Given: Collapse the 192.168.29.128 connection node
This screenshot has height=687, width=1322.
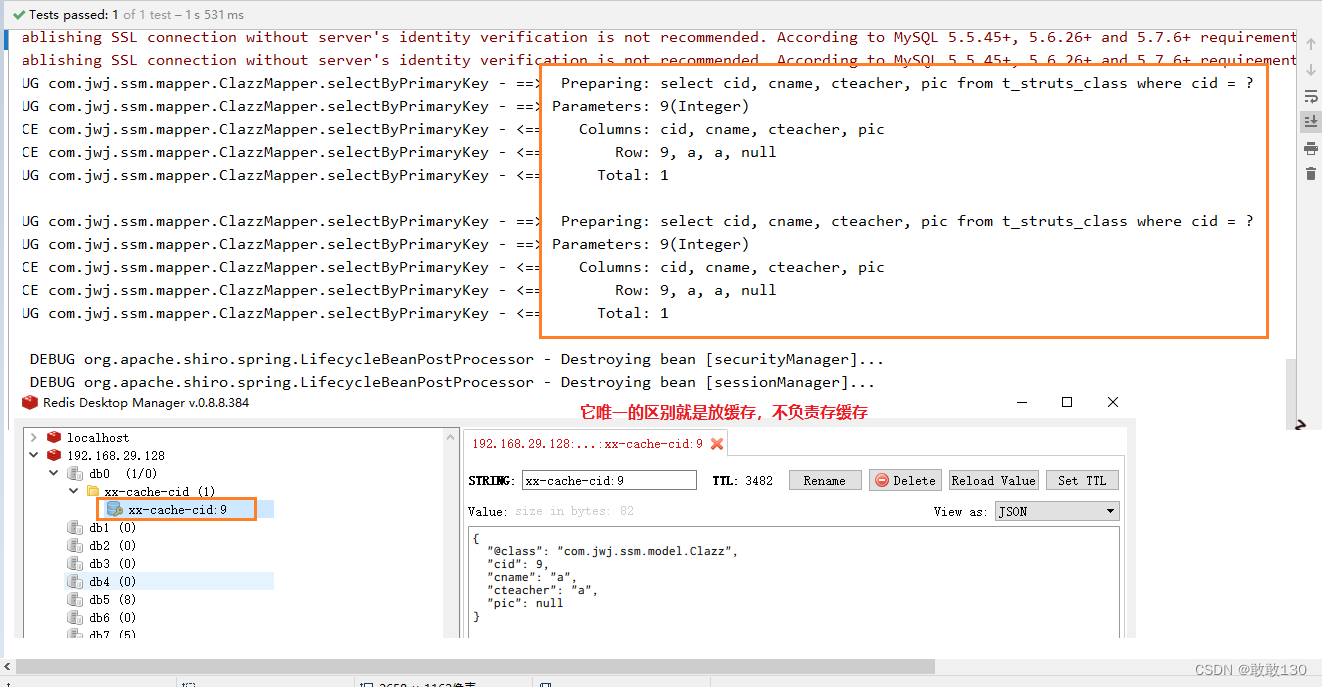Looking at the screenshot, I should [x=34, y=456].
